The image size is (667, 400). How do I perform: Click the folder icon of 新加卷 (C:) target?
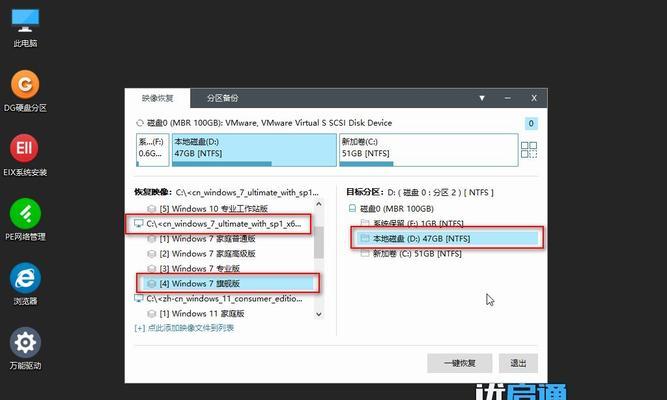tap(365, 254)
